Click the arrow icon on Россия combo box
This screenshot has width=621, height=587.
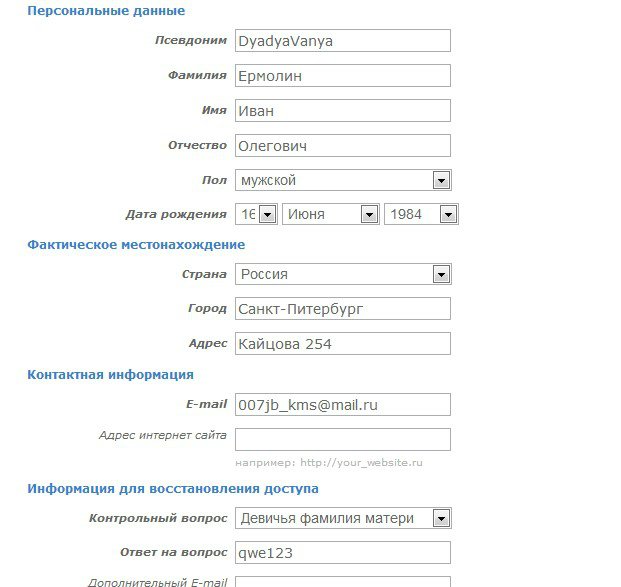441,274
